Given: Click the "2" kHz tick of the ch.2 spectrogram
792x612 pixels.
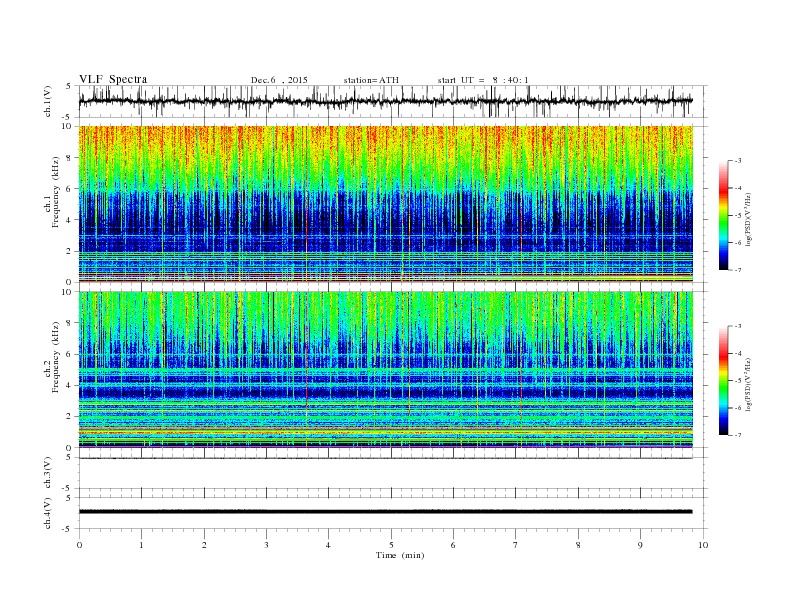Looking at the screenshot, I should tap(70, 417).
